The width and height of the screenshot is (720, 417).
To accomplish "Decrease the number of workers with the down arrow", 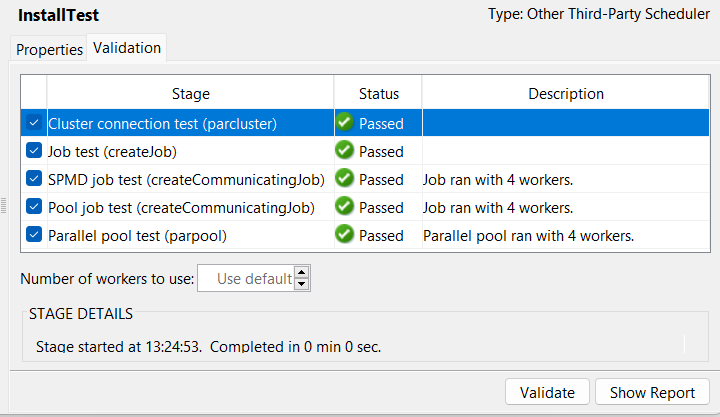I will (302, 284).
